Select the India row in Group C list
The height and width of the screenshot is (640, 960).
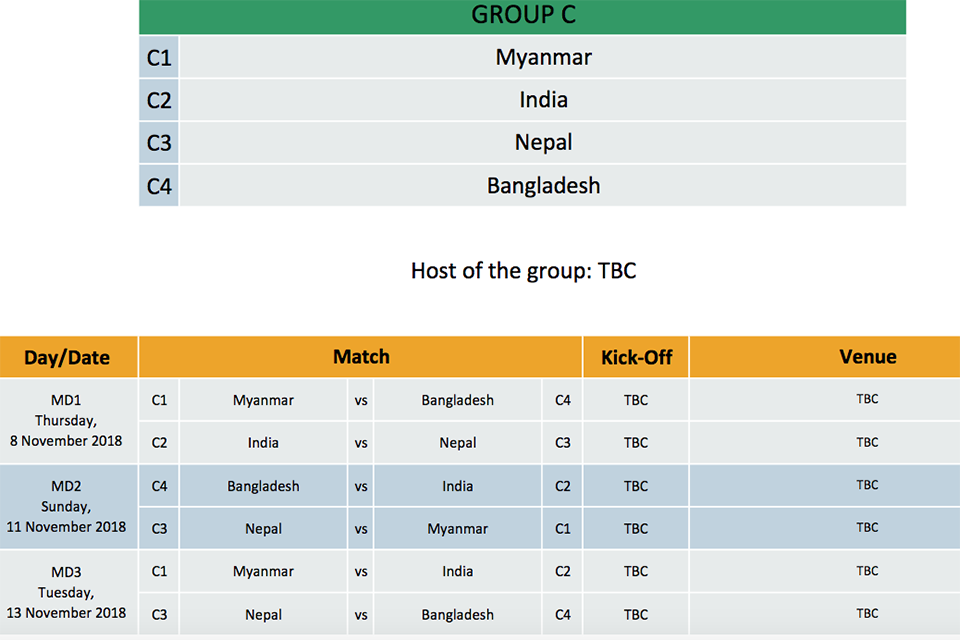click(522, 100)
